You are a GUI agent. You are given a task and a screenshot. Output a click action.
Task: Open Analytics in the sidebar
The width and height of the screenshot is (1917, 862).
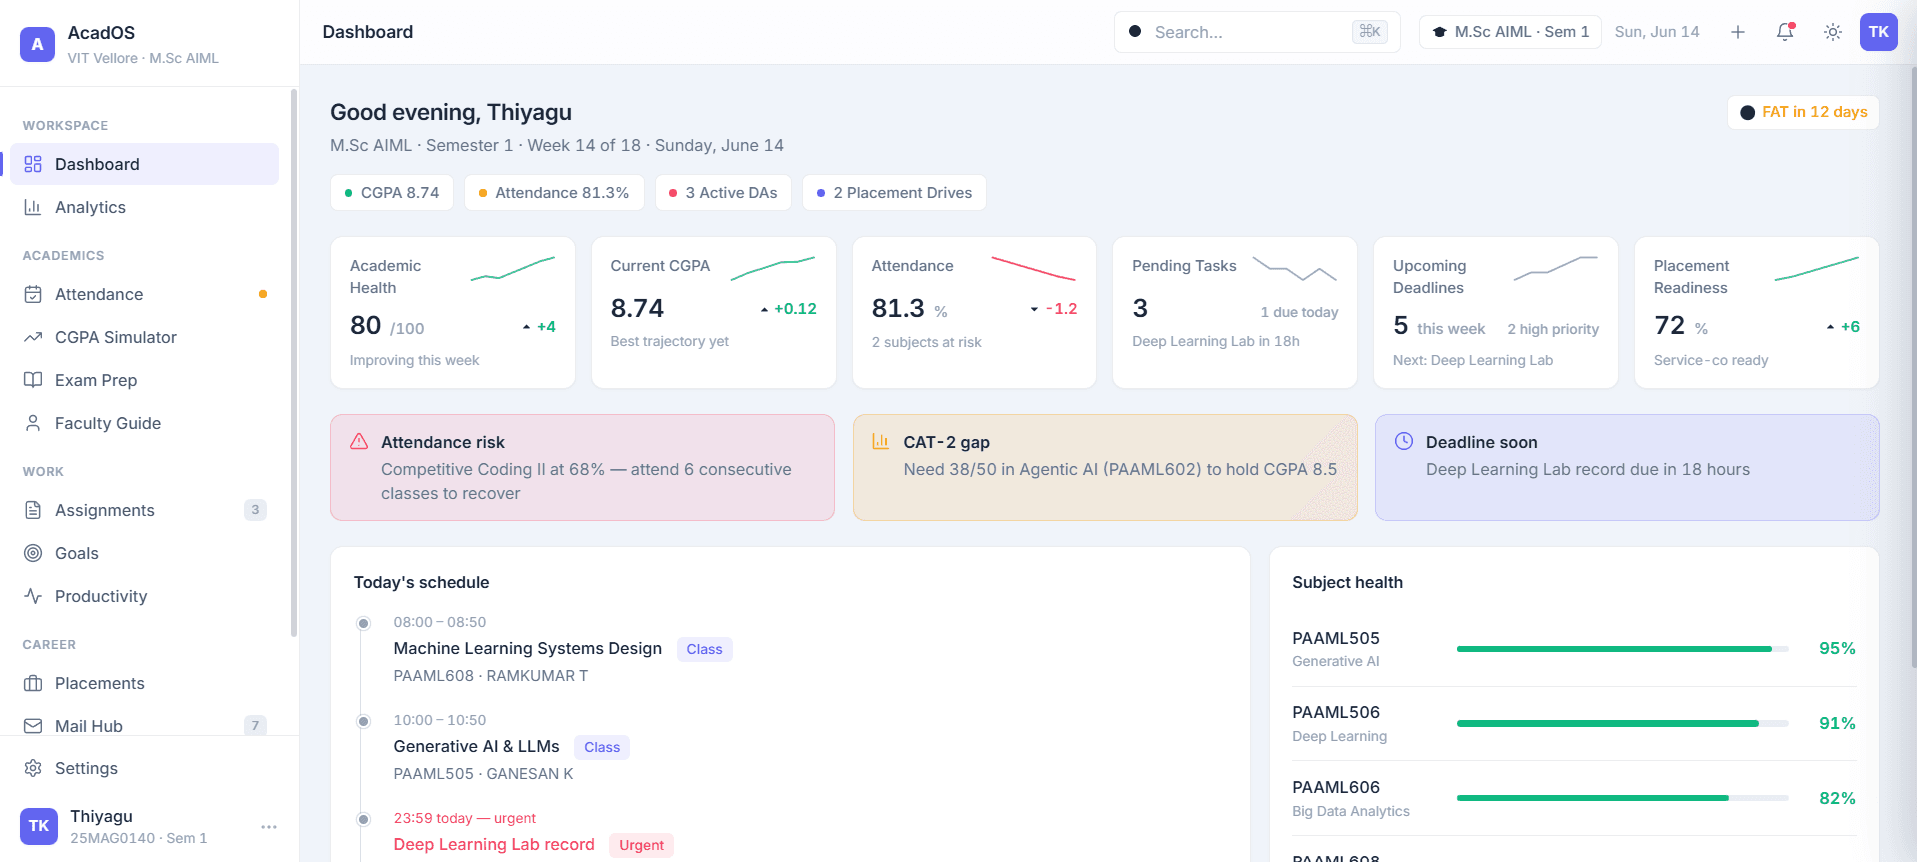click(144, 207)
